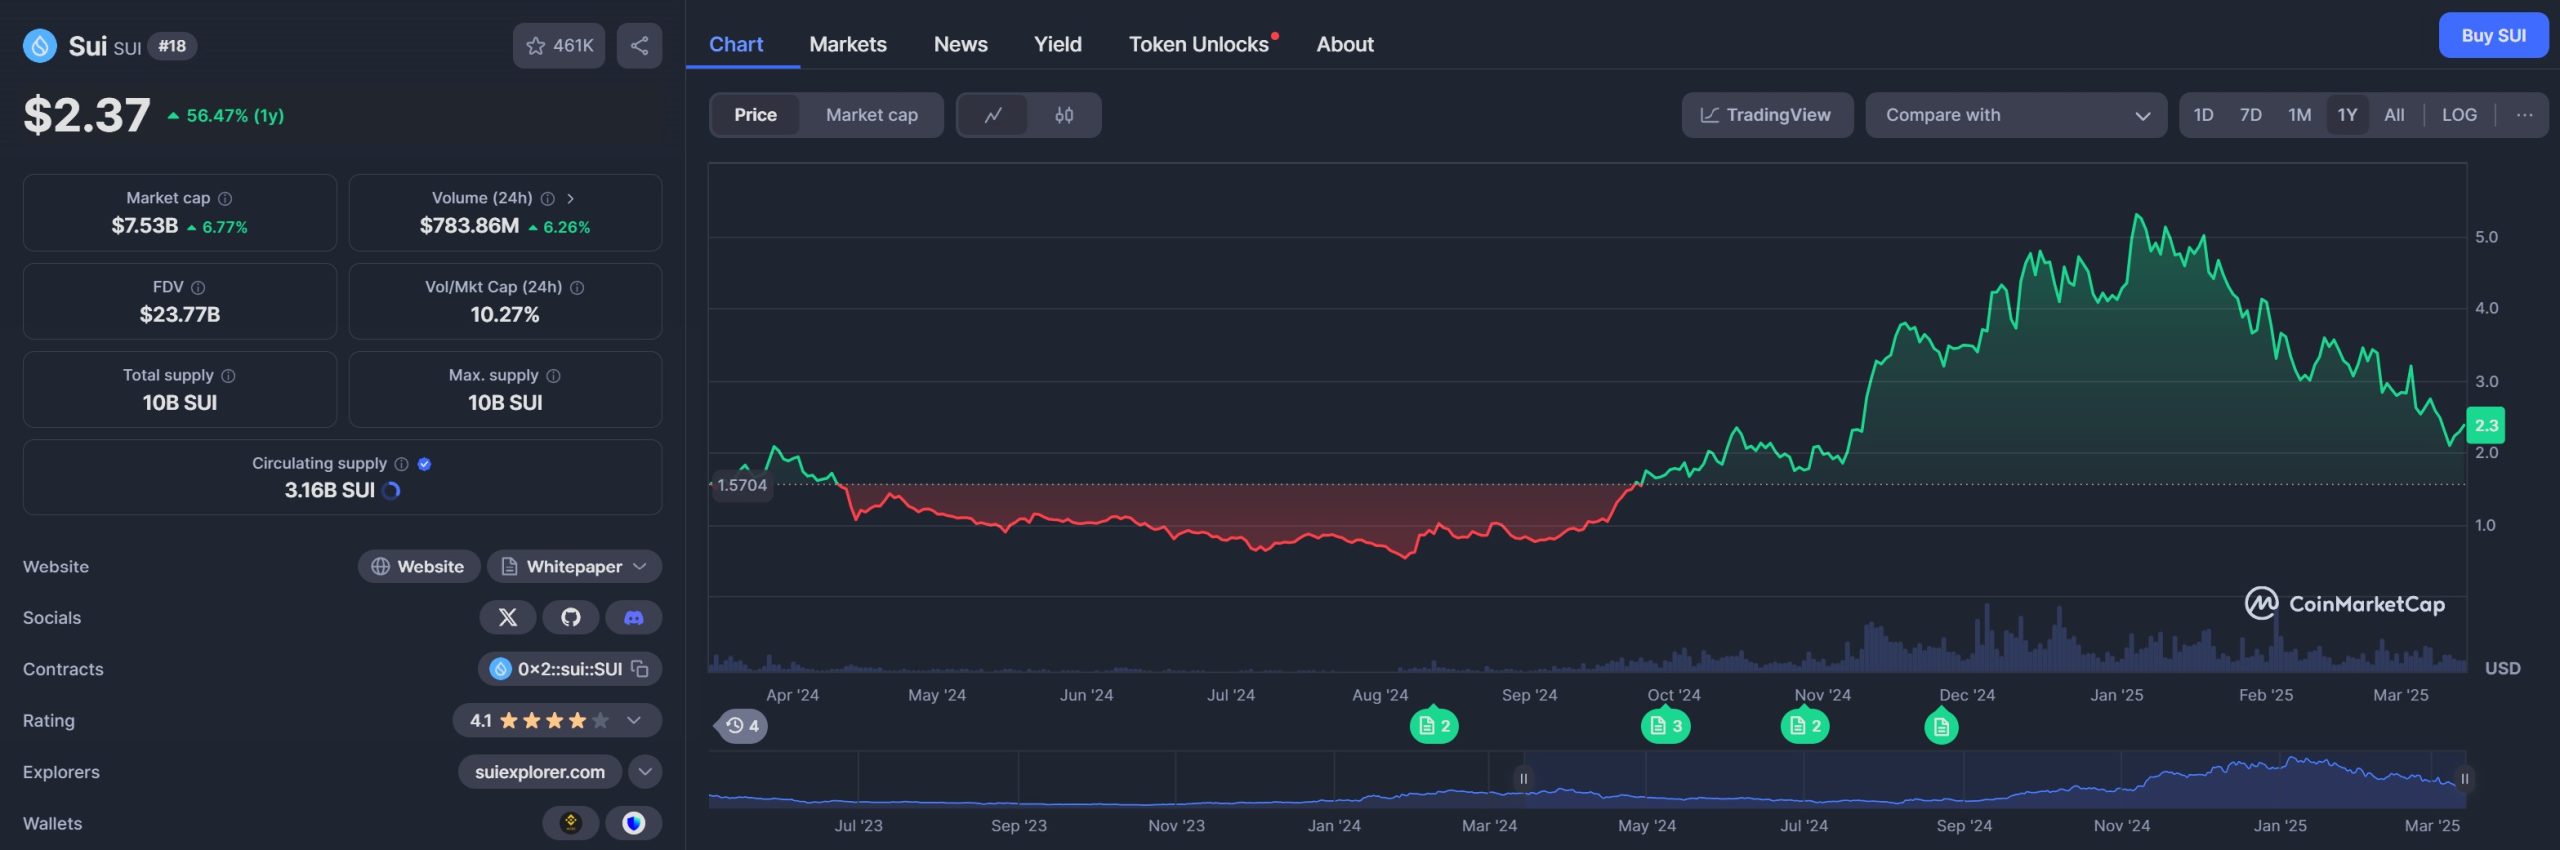The height and width of the screenshot is (850, 2560).
Task: Open the GitHub social link
Action: click(x=571, y=618)
